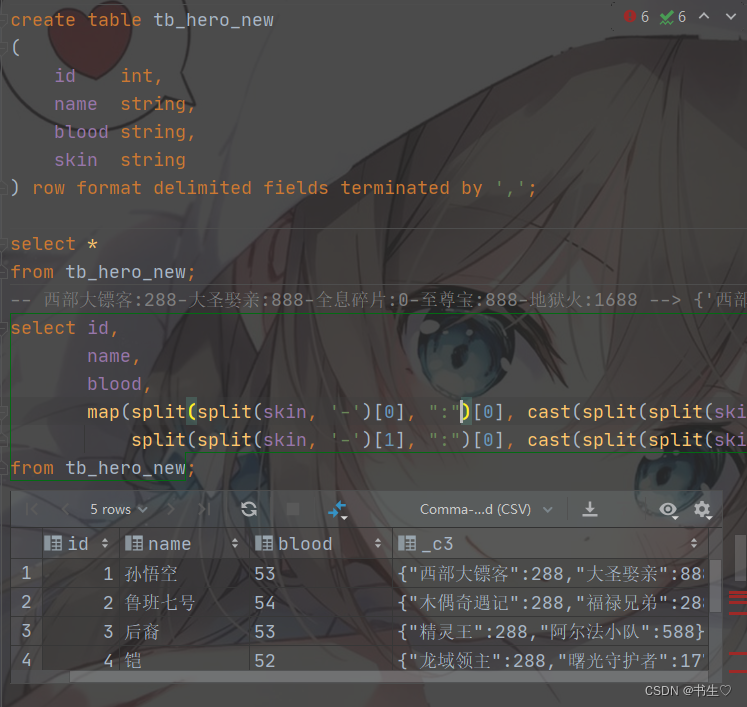Click the blood cell 52
Image resolution: width=747 pixels, height=707 pixels.
(321, 660)
